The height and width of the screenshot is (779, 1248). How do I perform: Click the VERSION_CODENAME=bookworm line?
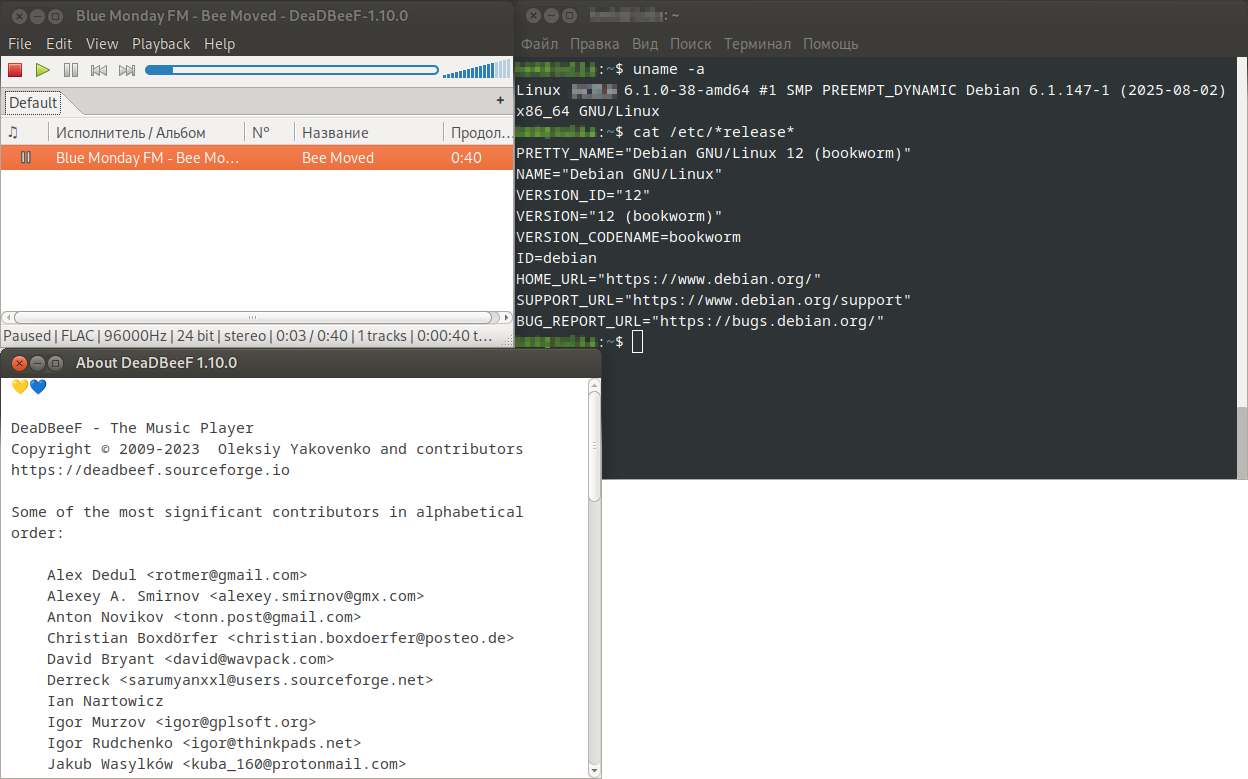pos(628,237)
